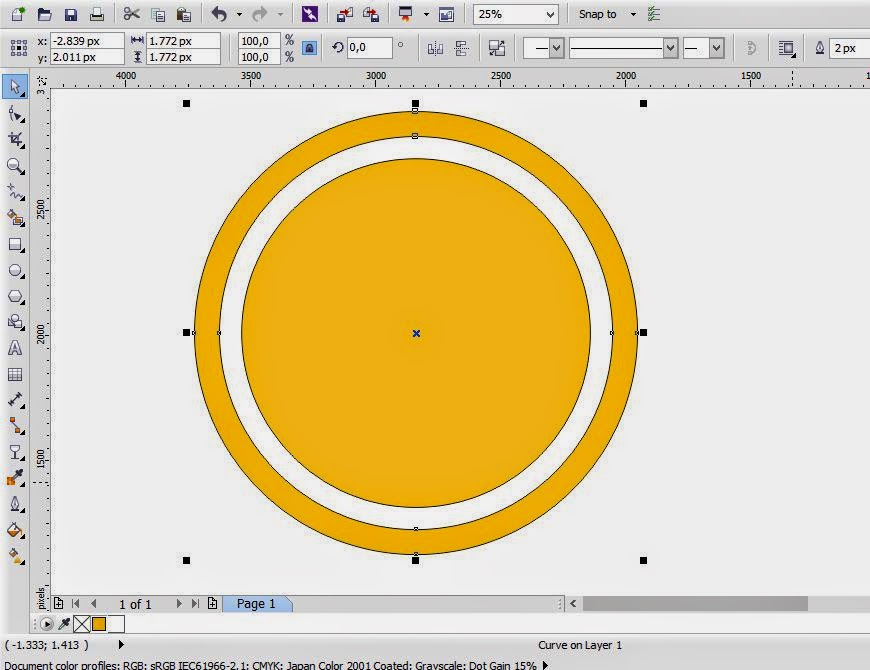Select the Rectangle tool
Viewport: 870px width, 670px height.
pos(16,245)
